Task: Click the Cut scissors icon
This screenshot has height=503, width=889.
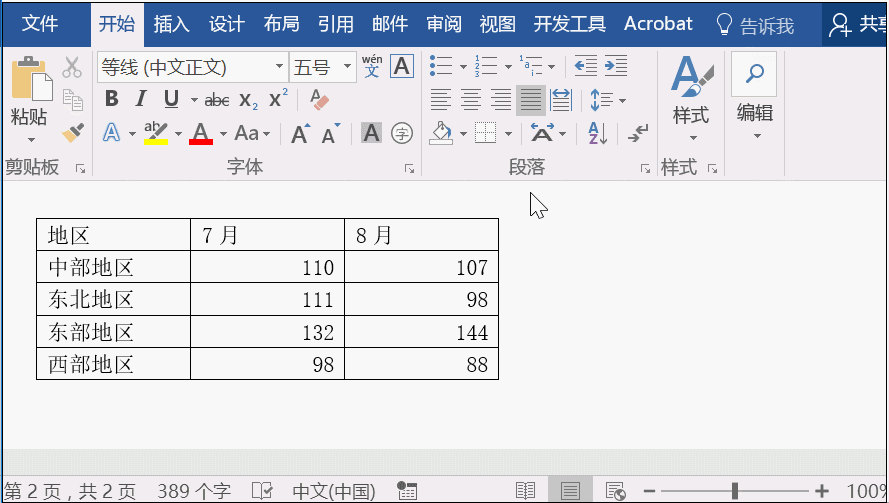Action: [72, 67]
